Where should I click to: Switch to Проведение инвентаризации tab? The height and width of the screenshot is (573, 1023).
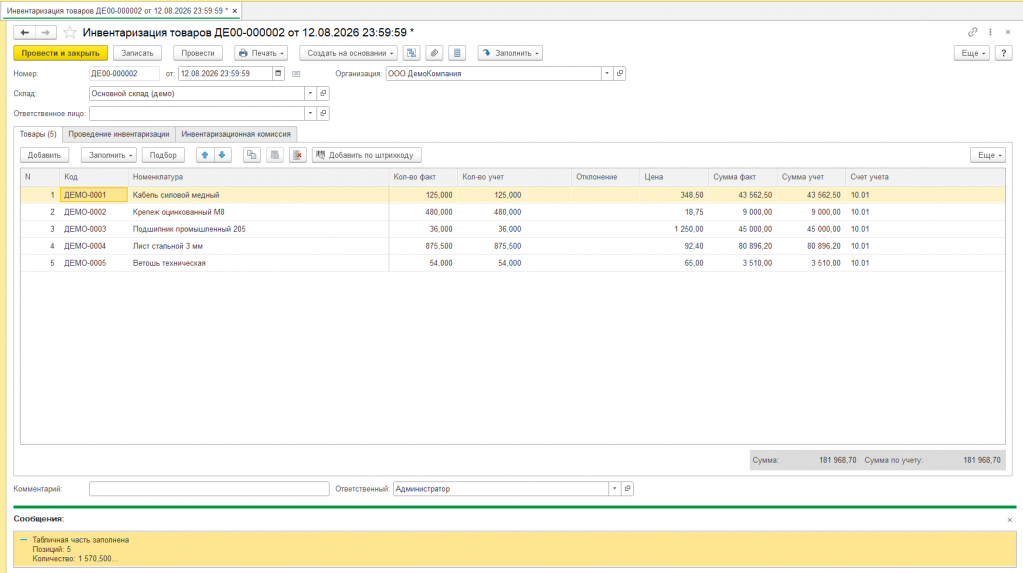(x=119, y=134)
